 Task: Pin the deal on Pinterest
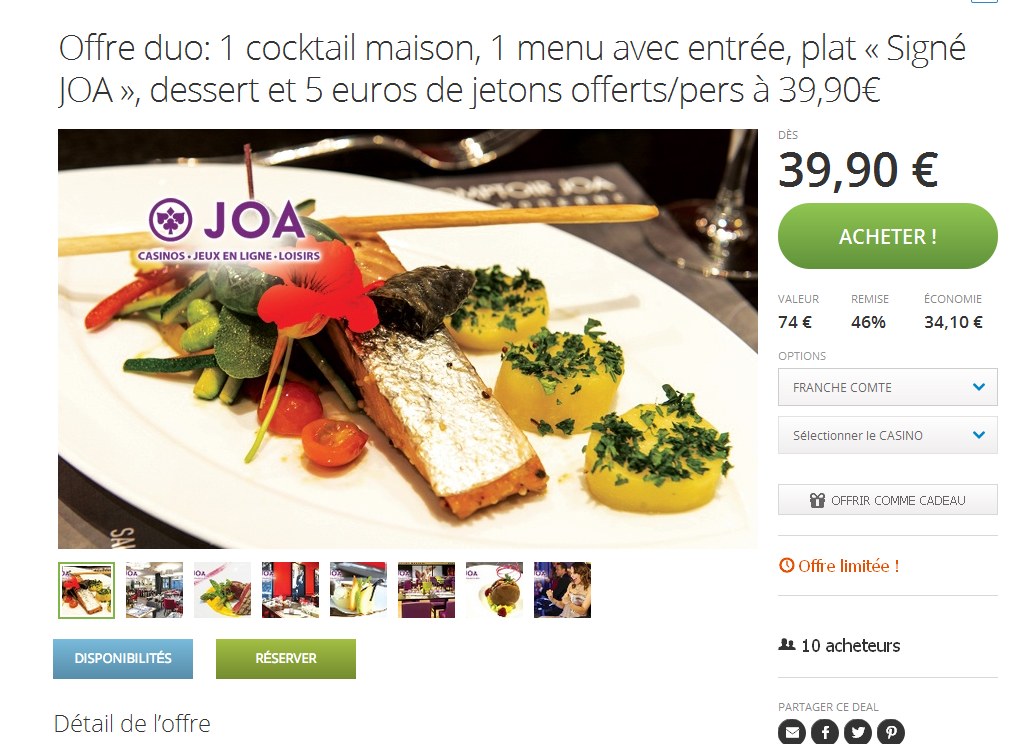891,732
